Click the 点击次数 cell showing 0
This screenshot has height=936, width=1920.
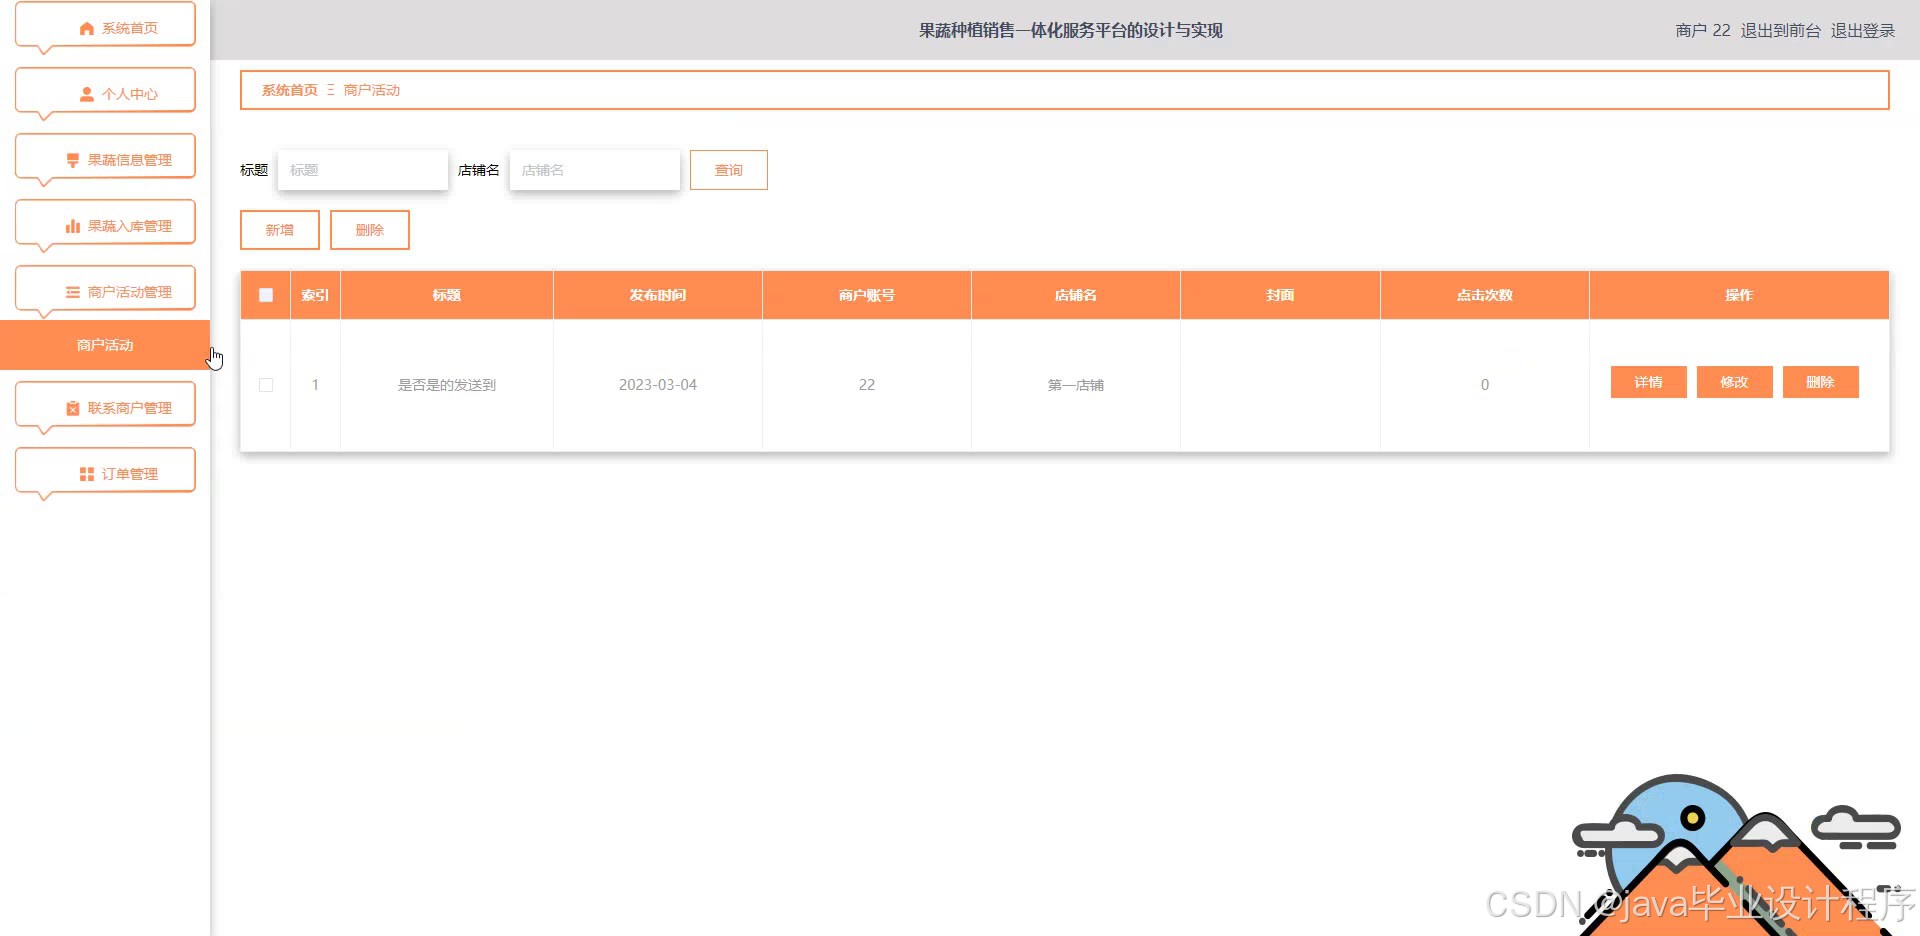[x=1485, y=385]
